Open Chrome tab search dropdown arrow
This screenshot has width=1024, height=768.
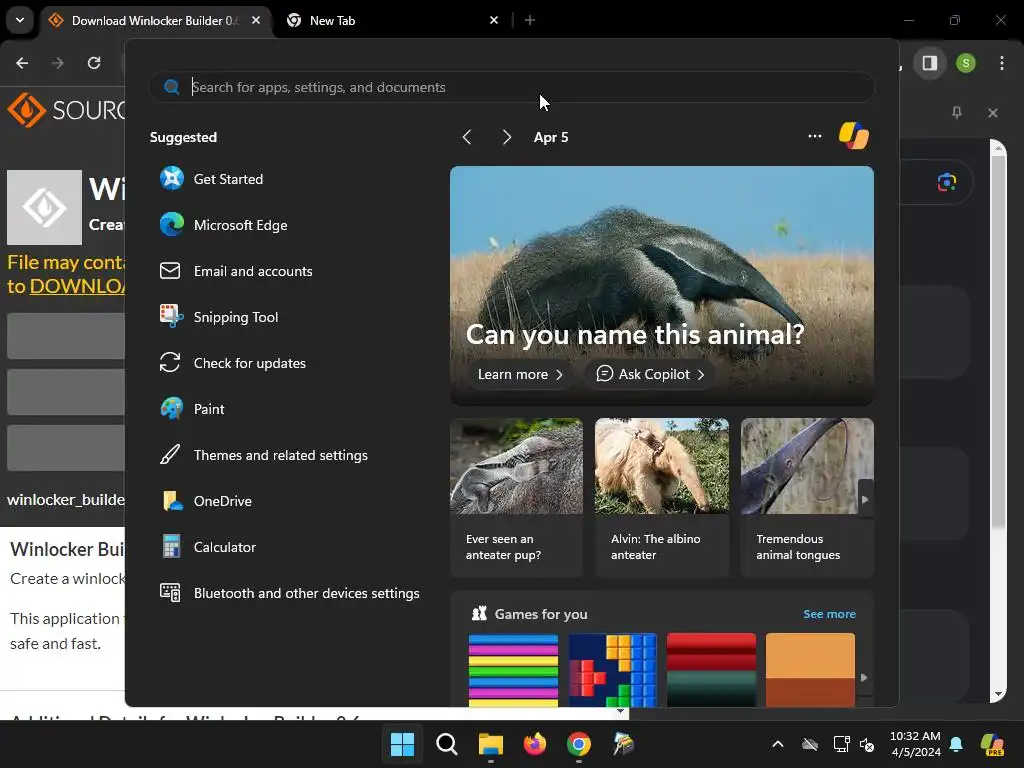pos(20,20)
